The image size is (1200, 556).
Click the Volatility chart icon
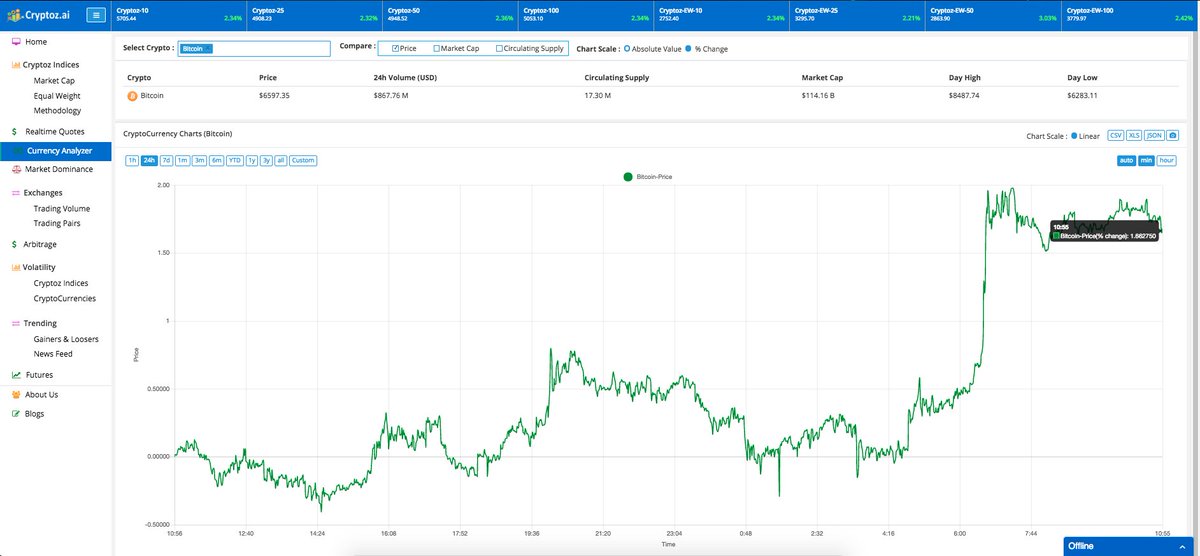coord(15,268)
